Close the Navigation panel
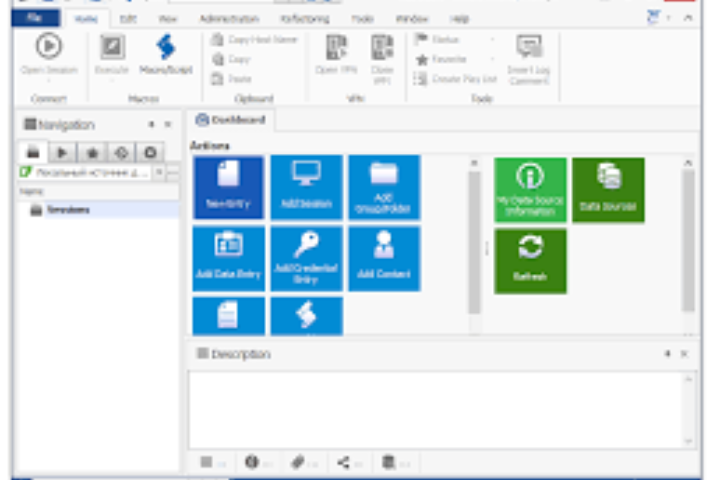 point(168,124)
